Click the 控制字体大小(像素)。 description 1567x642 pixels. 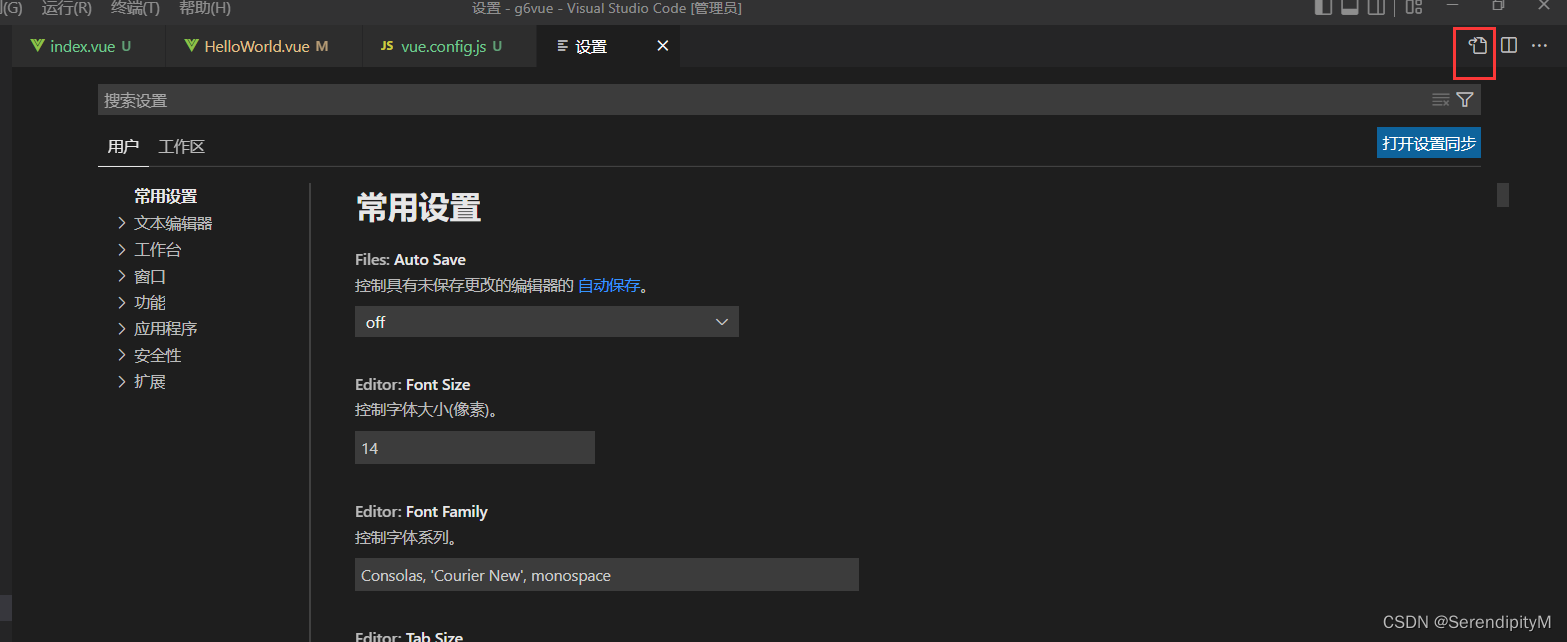427,410
